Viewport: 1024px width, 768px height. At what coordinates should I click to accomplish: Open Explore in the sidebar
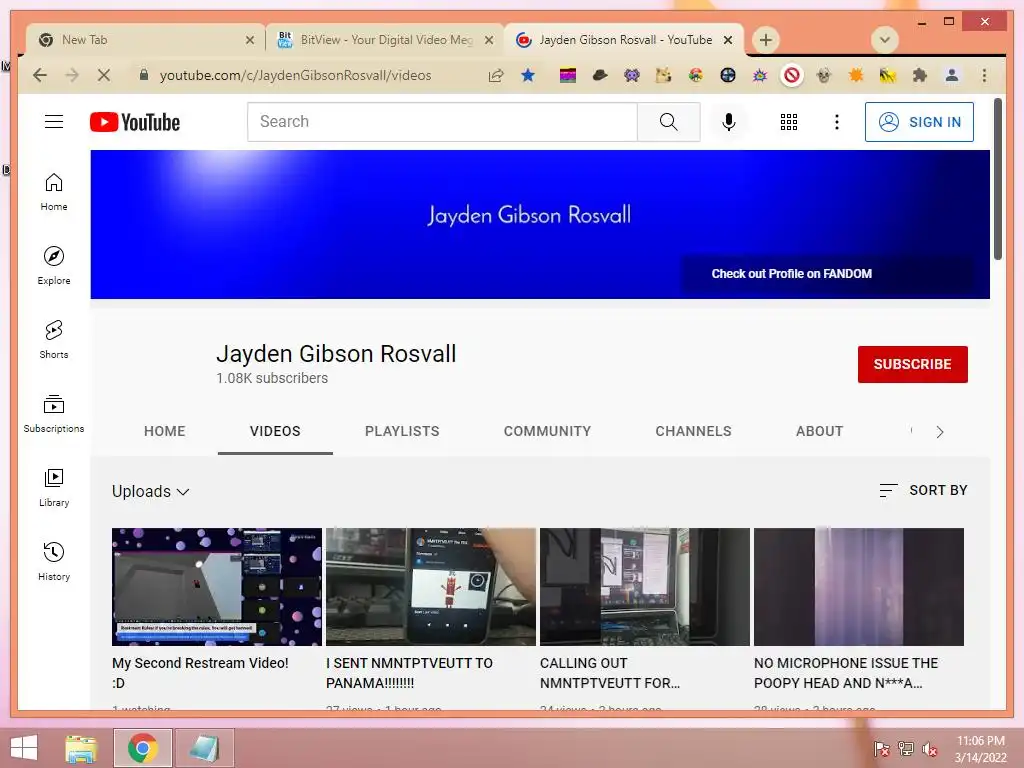click(54, 266)
